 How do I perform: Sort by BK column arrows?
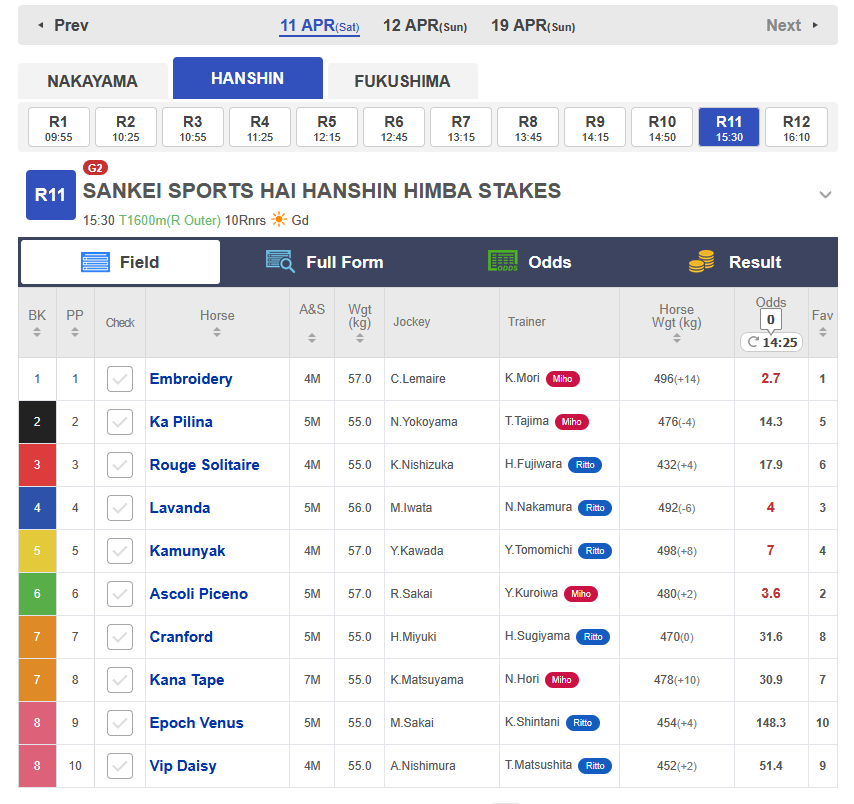point(37,332)
